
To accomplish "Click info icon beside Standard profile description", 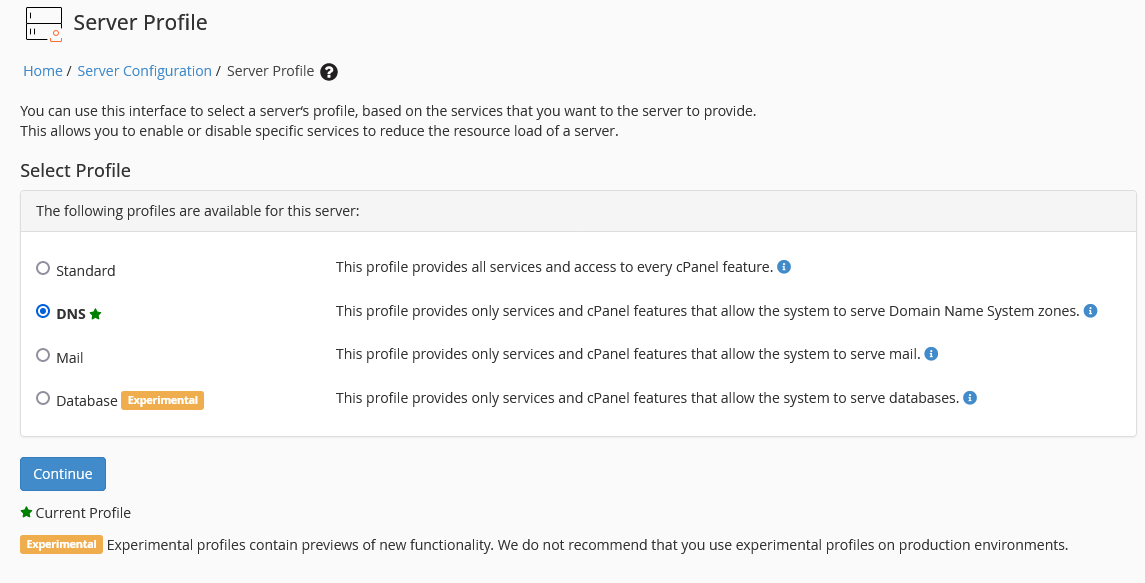I will click(x=785, y=267).
